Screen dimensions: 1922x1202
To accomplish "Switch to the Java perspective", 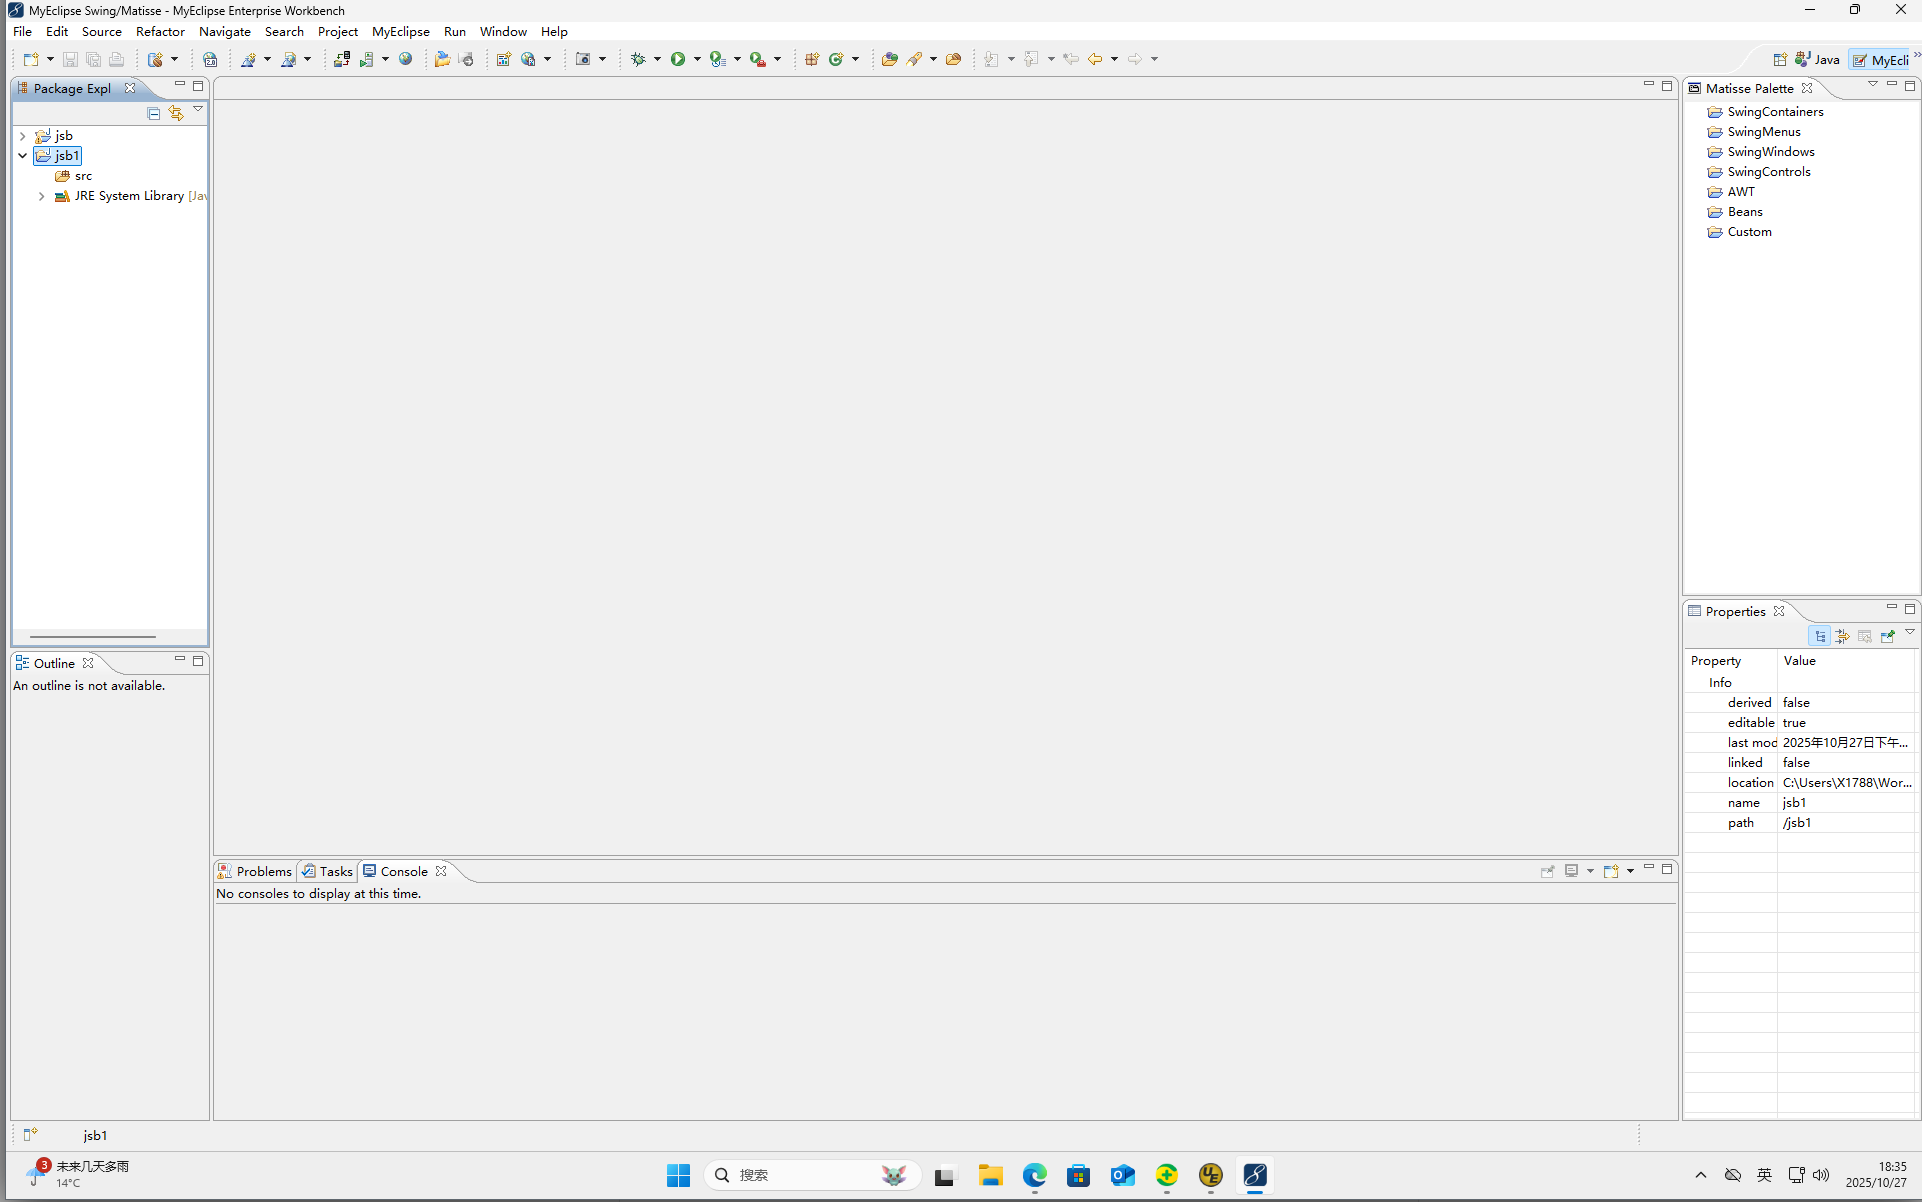I will (1815, 59).
